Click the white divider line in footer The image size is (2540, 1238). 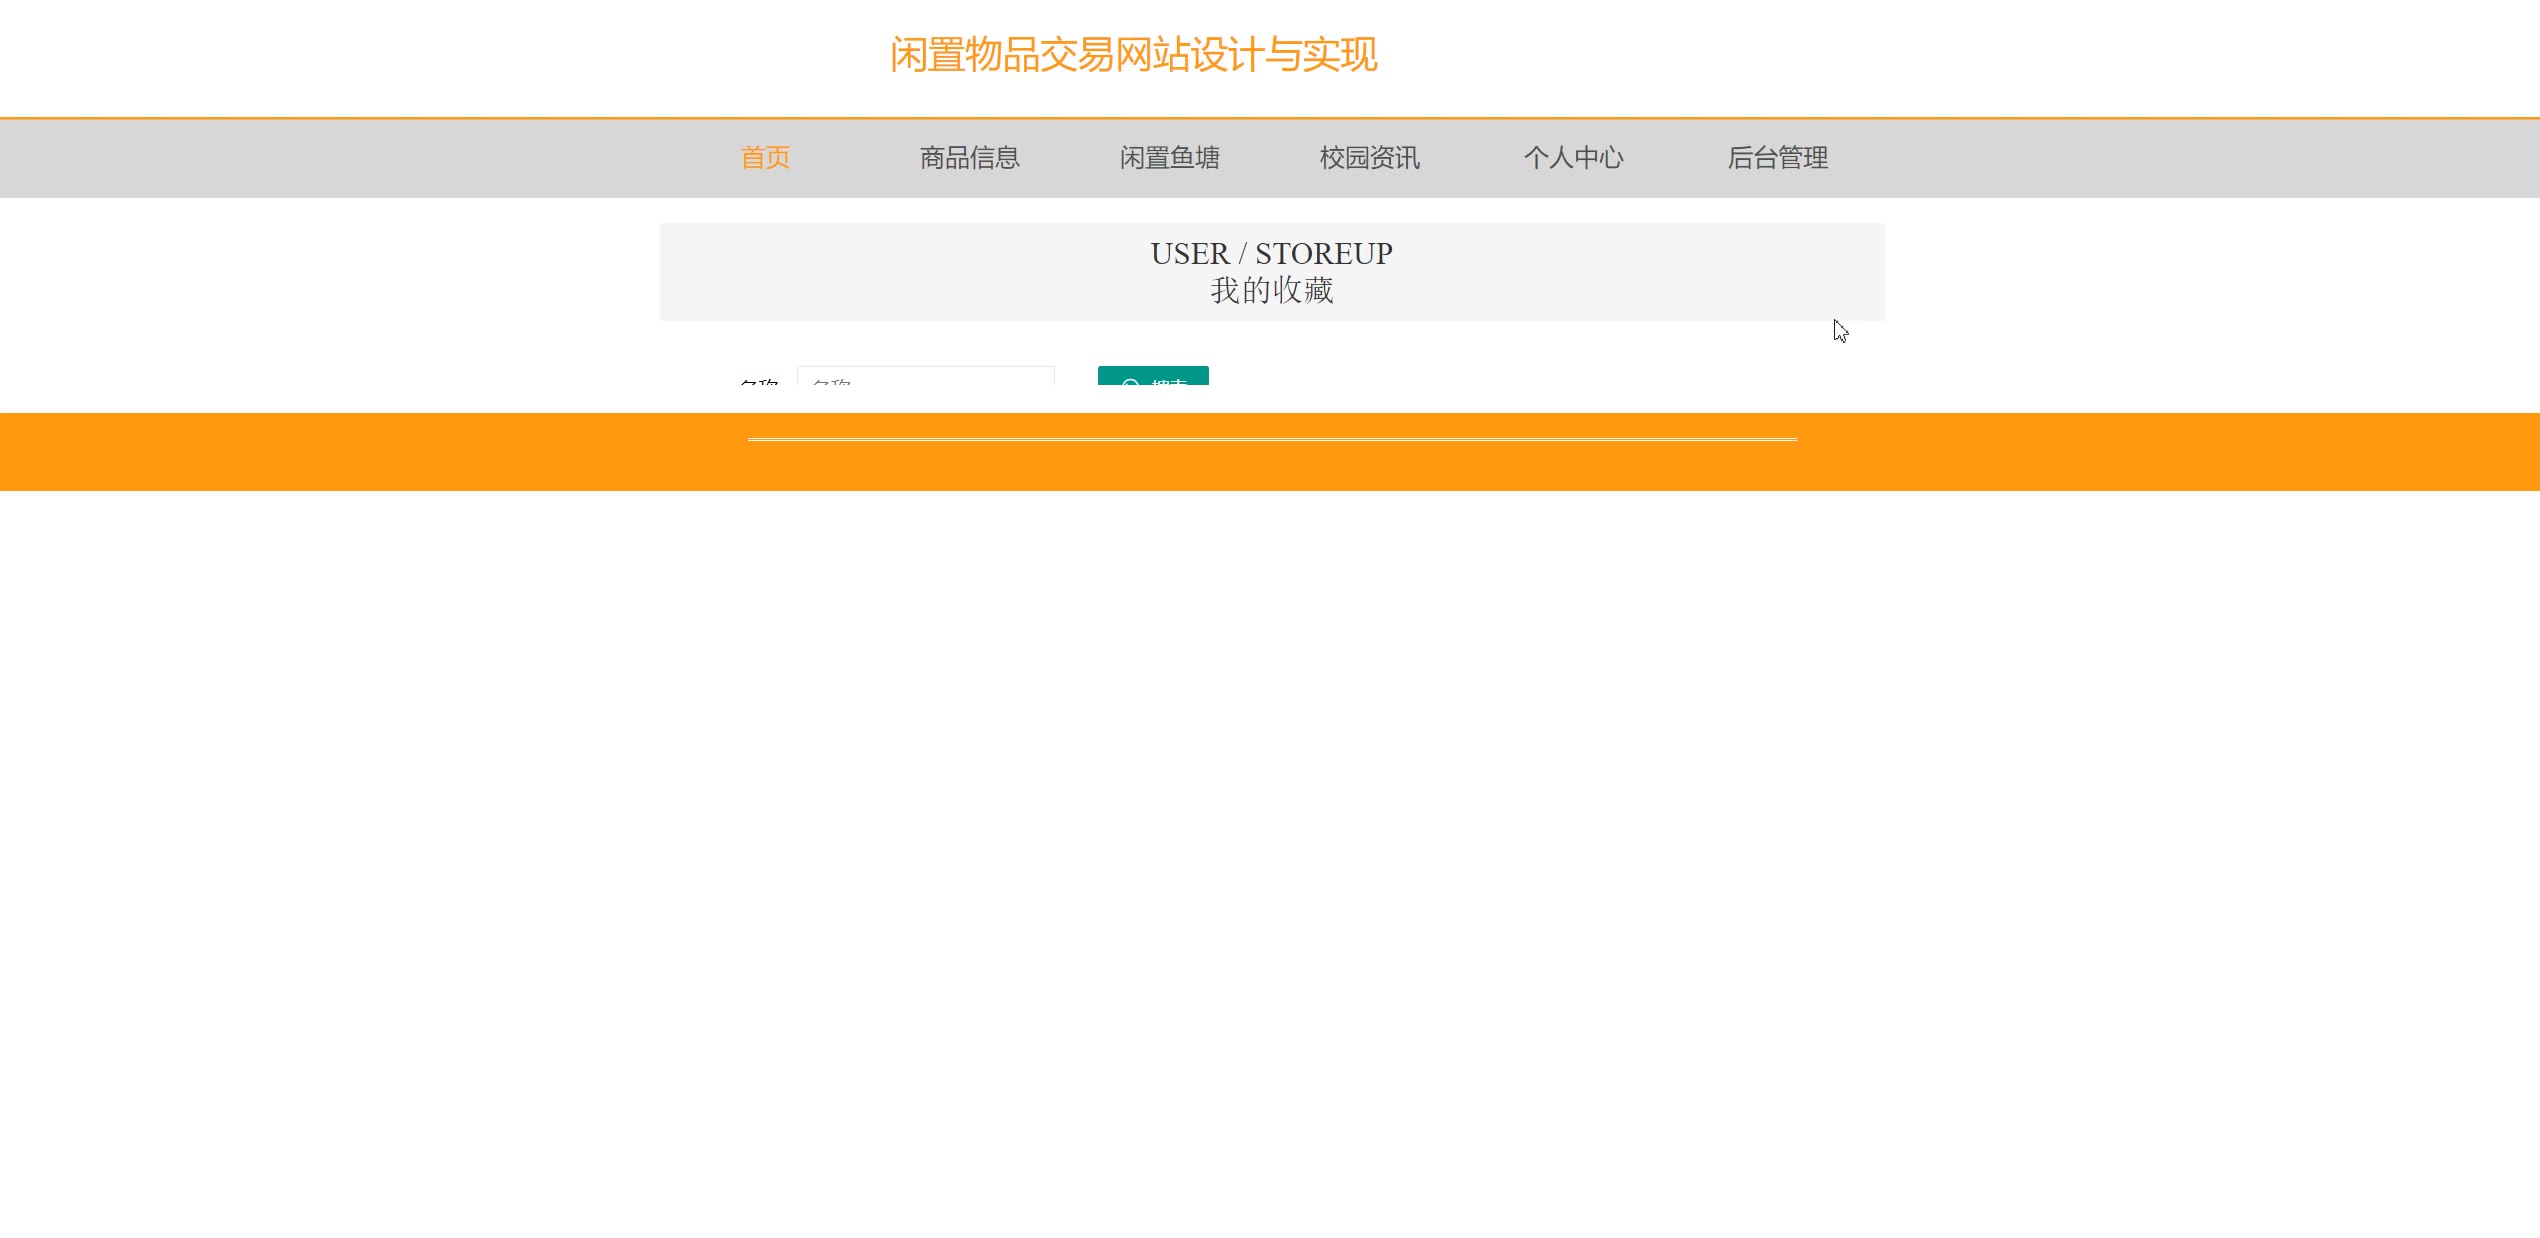pyautogui.click(x=1272, y=439)
